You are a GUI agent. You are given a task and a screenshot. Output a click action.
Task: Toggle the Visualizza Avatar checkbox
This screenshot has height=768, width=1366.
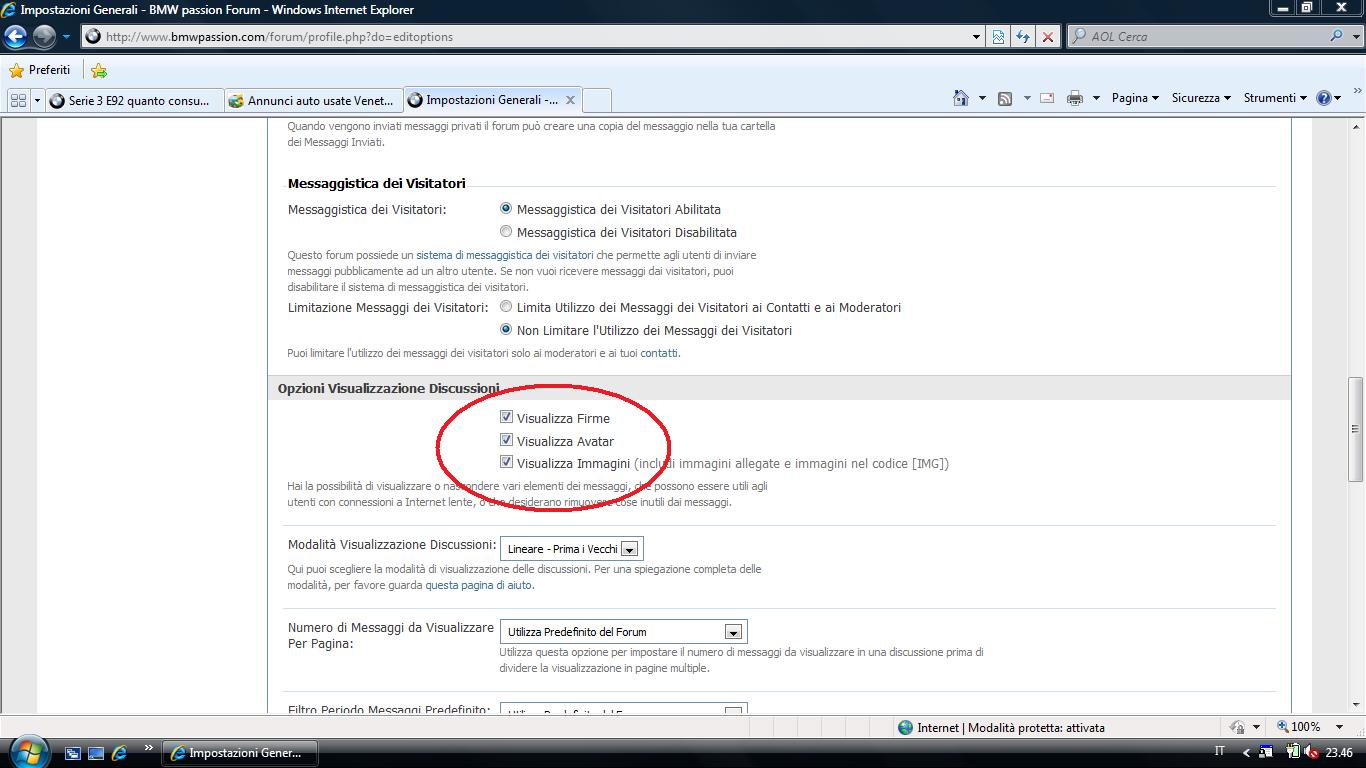(x=507, y=440)
